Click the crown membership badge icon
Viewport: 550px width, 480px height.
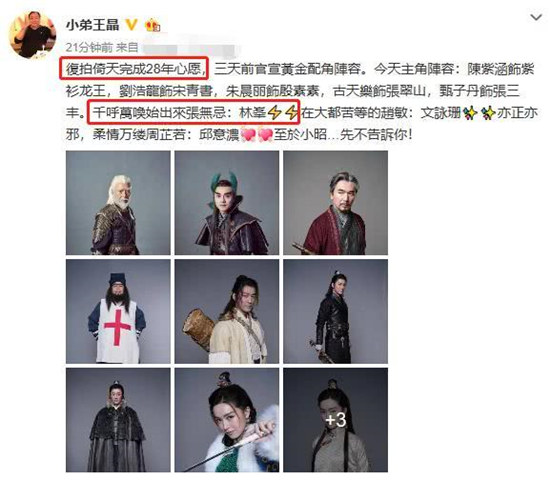click(x=153, y=25)
